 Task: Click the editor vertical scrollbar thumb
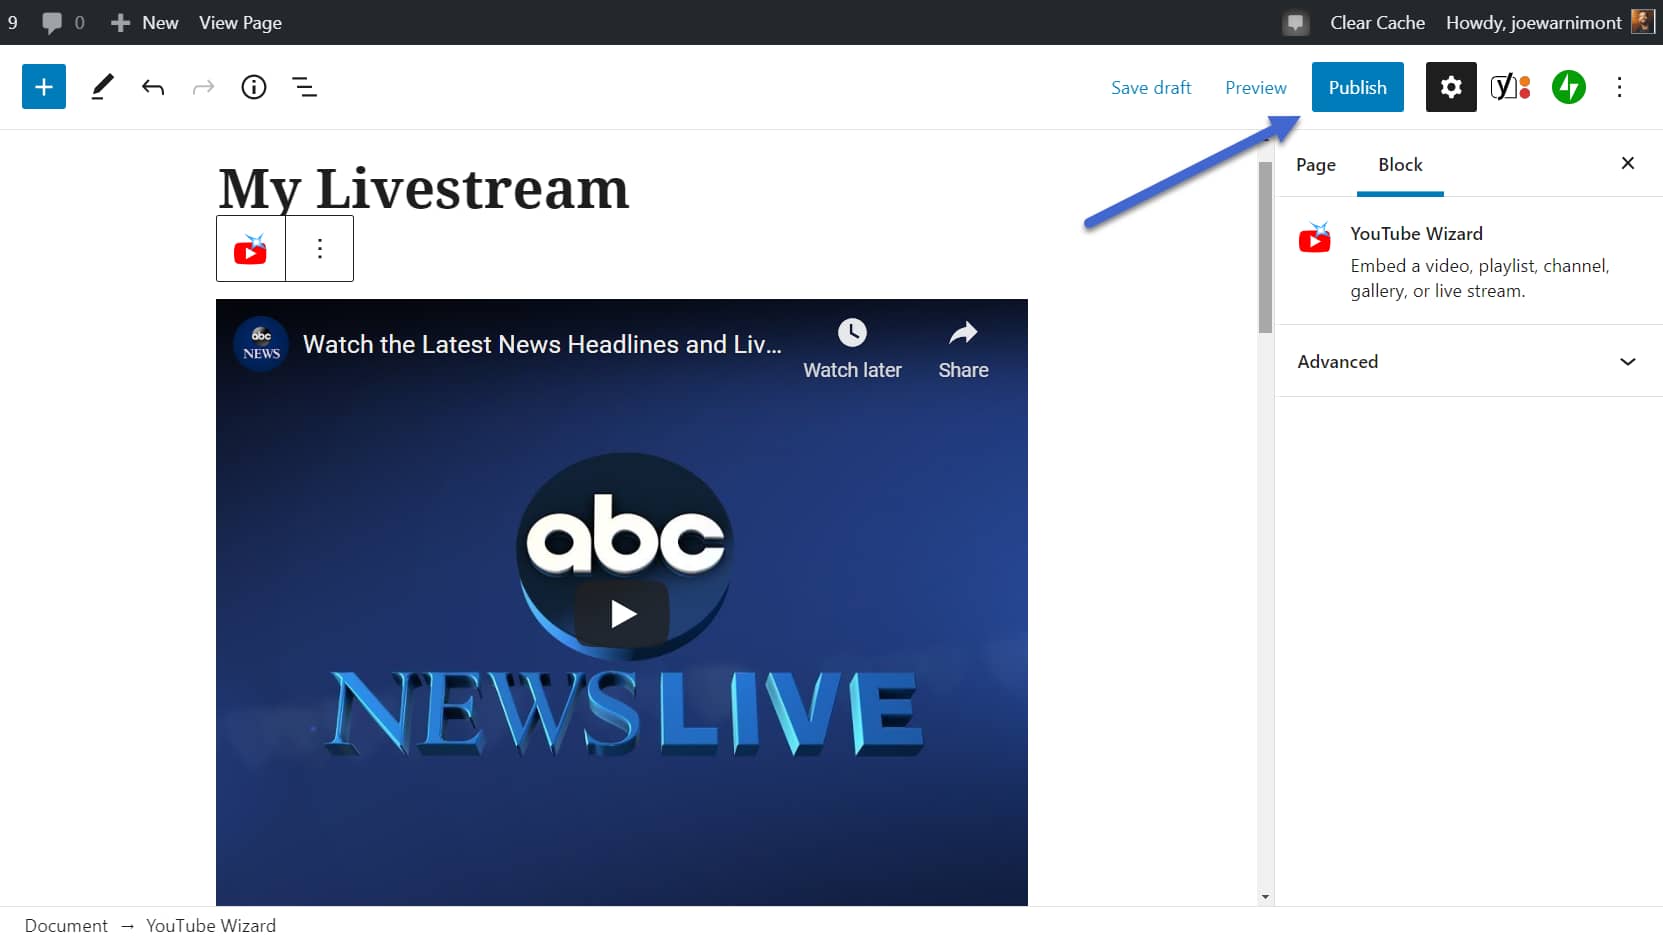coord(1265,247)
